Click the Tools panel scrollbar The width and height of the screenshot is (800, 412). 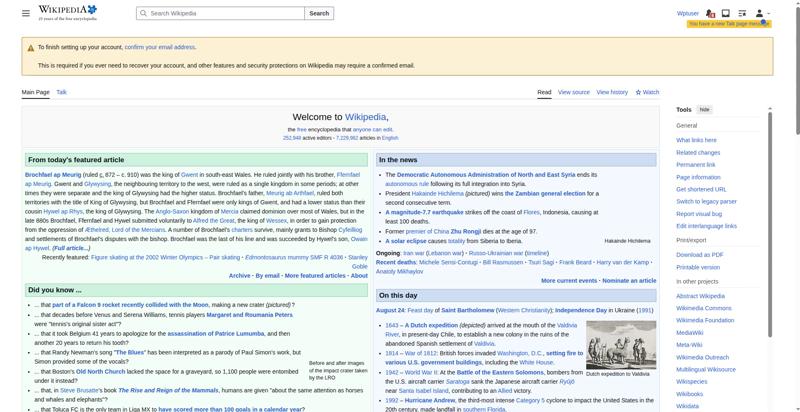click(770, 224)
